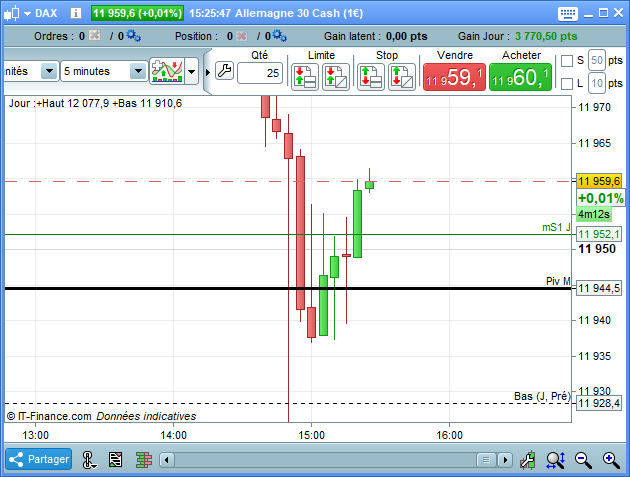Screen dimensions: 630x477
Task: Click the scrollbar left arrow
Action: [x=167, y=460]
